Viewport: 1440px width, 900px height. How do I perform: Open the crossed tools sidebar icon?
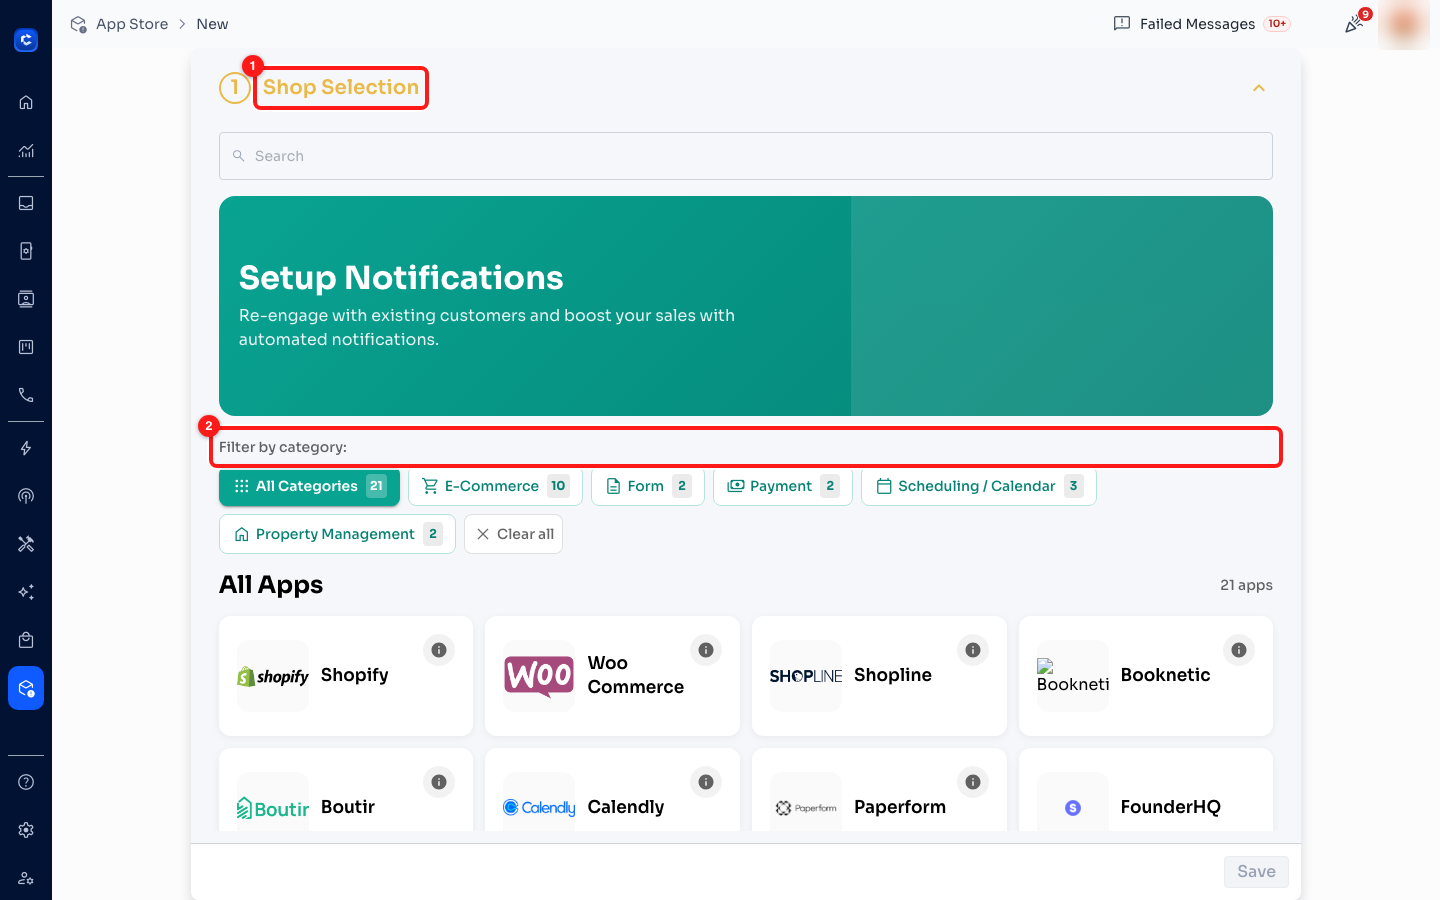[x=26, y=544]
